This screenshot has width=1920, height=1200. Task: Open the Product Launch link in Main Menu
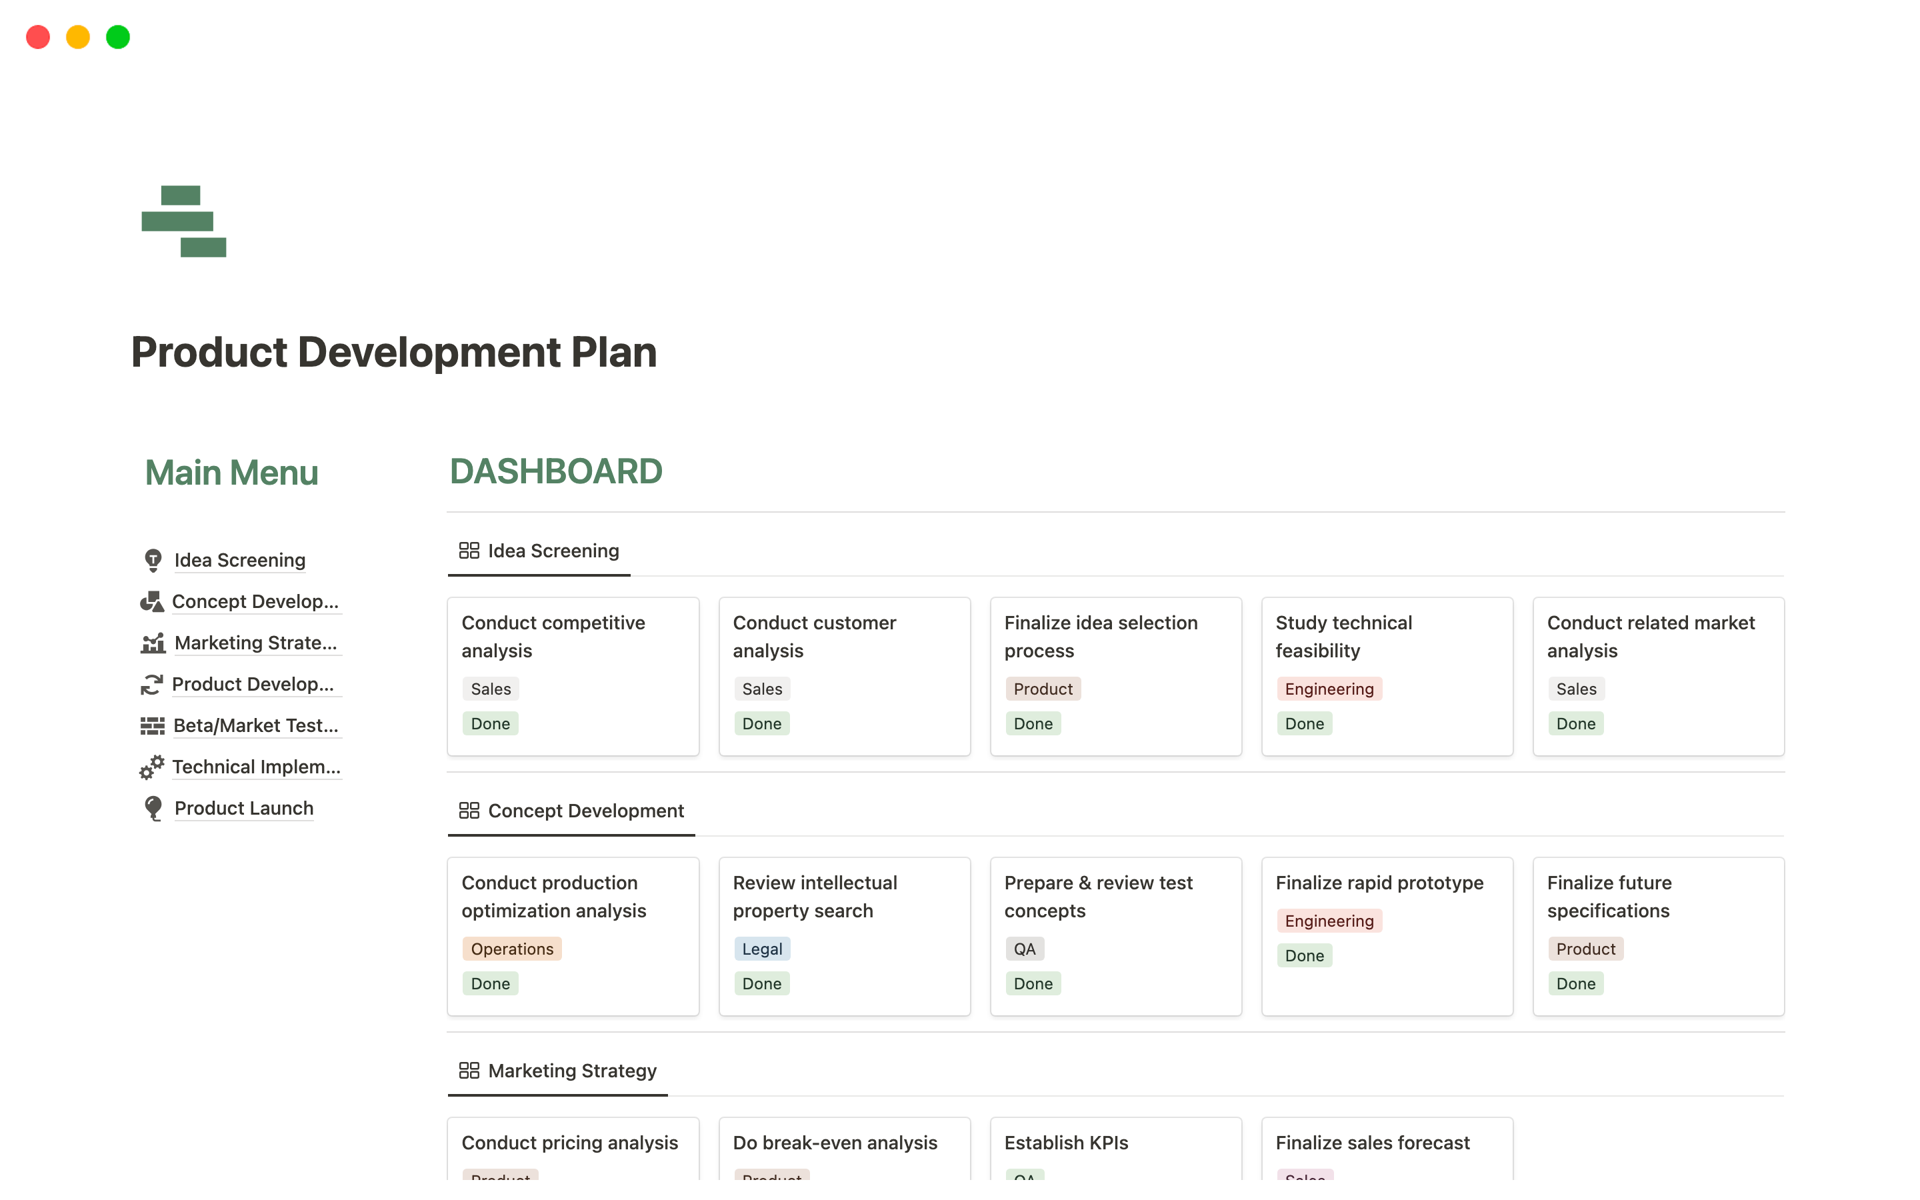243,808
